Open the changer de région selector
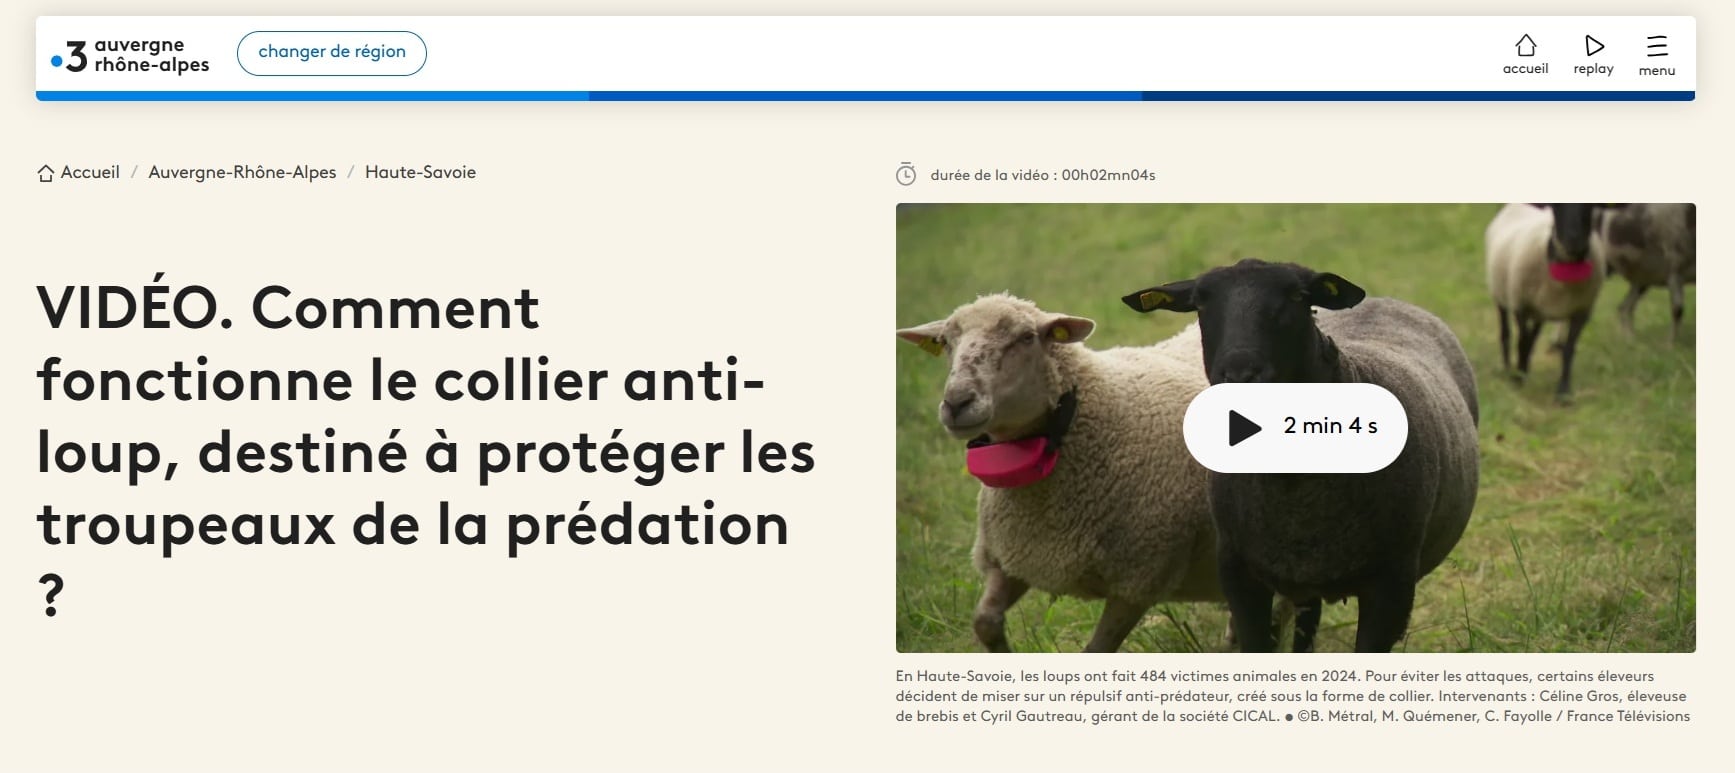Screen dimensions: 1735x773 click(332, 52)
